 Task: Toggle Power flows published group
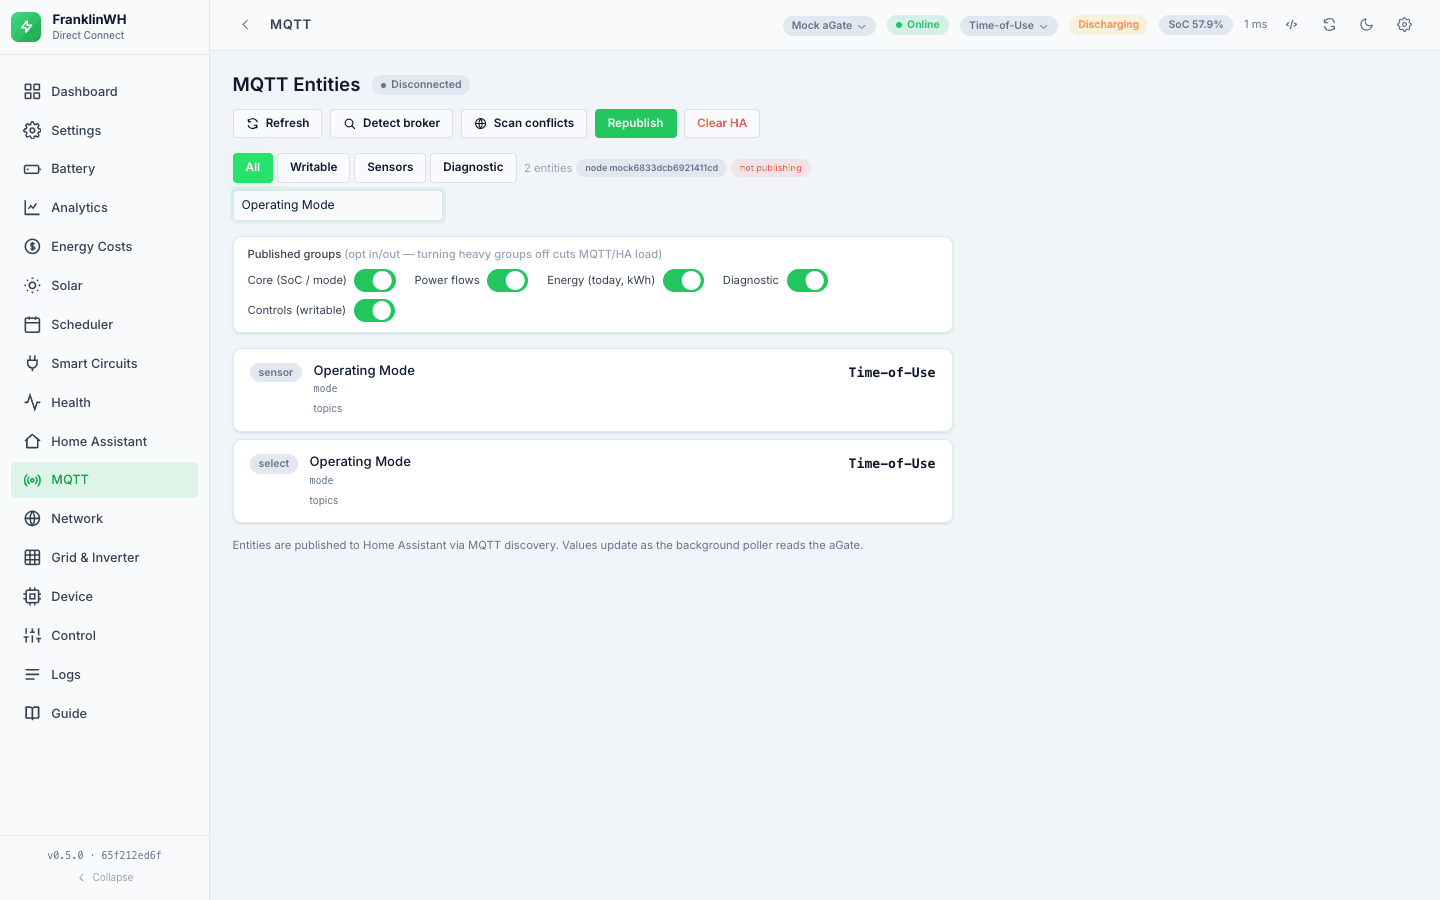[x=507, y=281]
